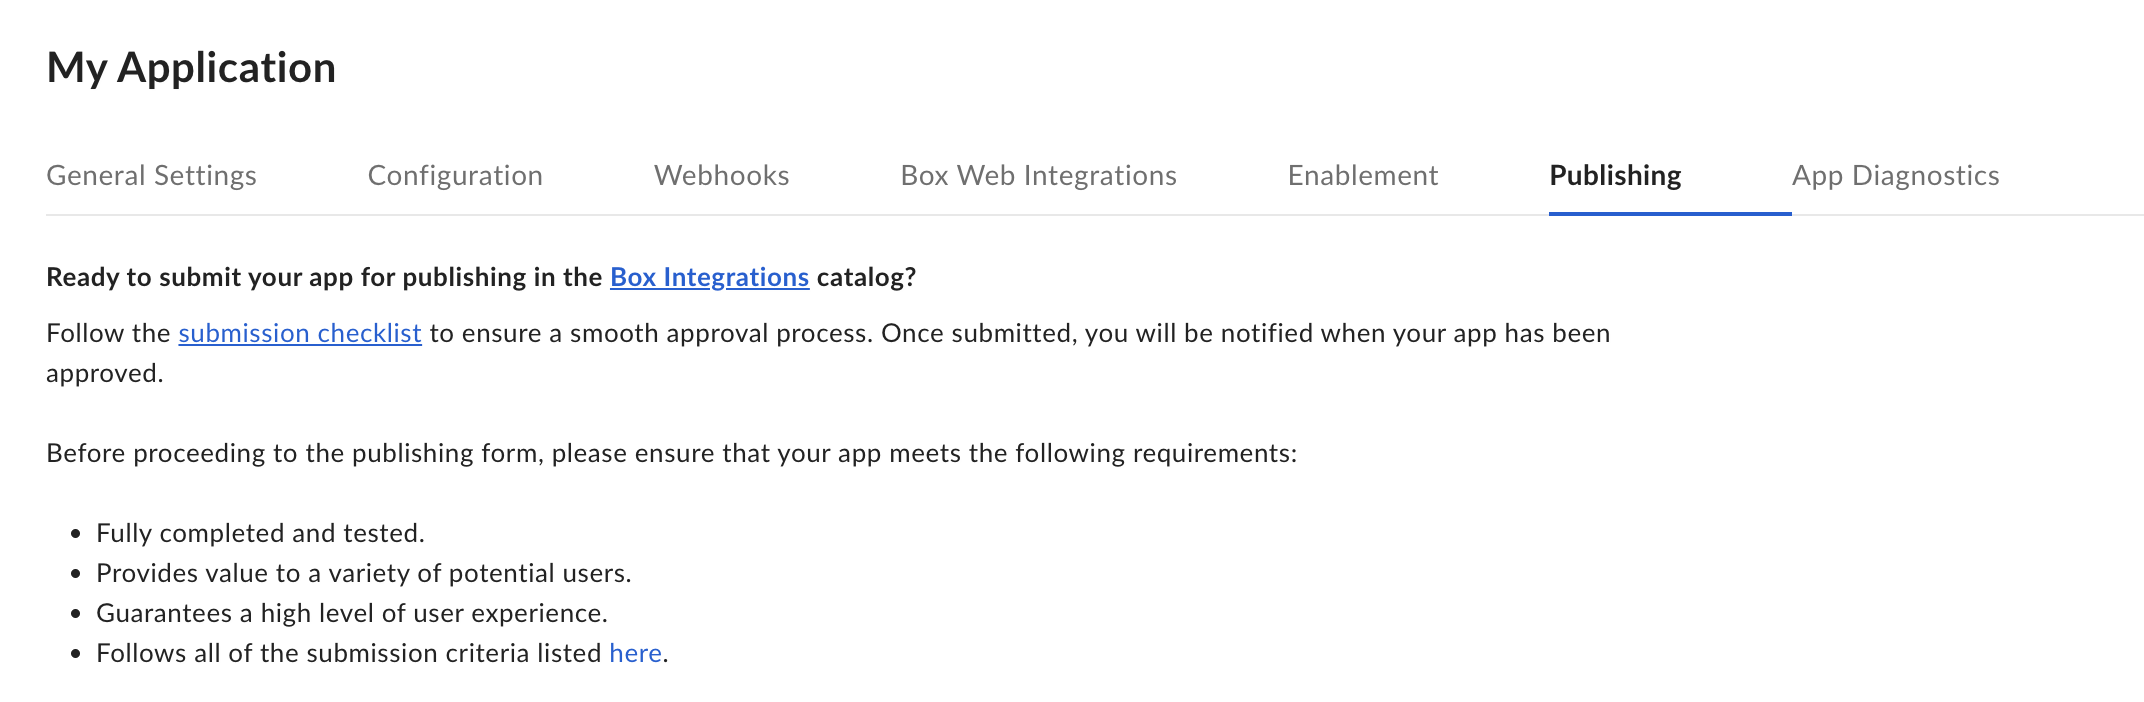Click 'Provides value to a variety' bullet
2144x702 pixels.
click(x=364, y=573)
